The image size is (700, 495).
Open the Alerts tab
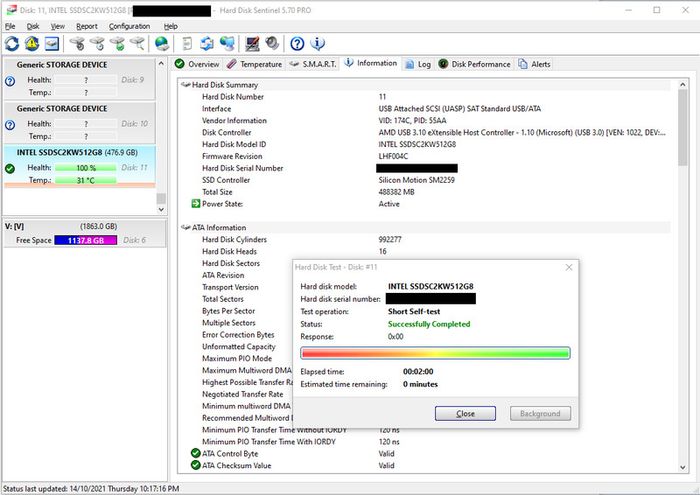point(534,64)
